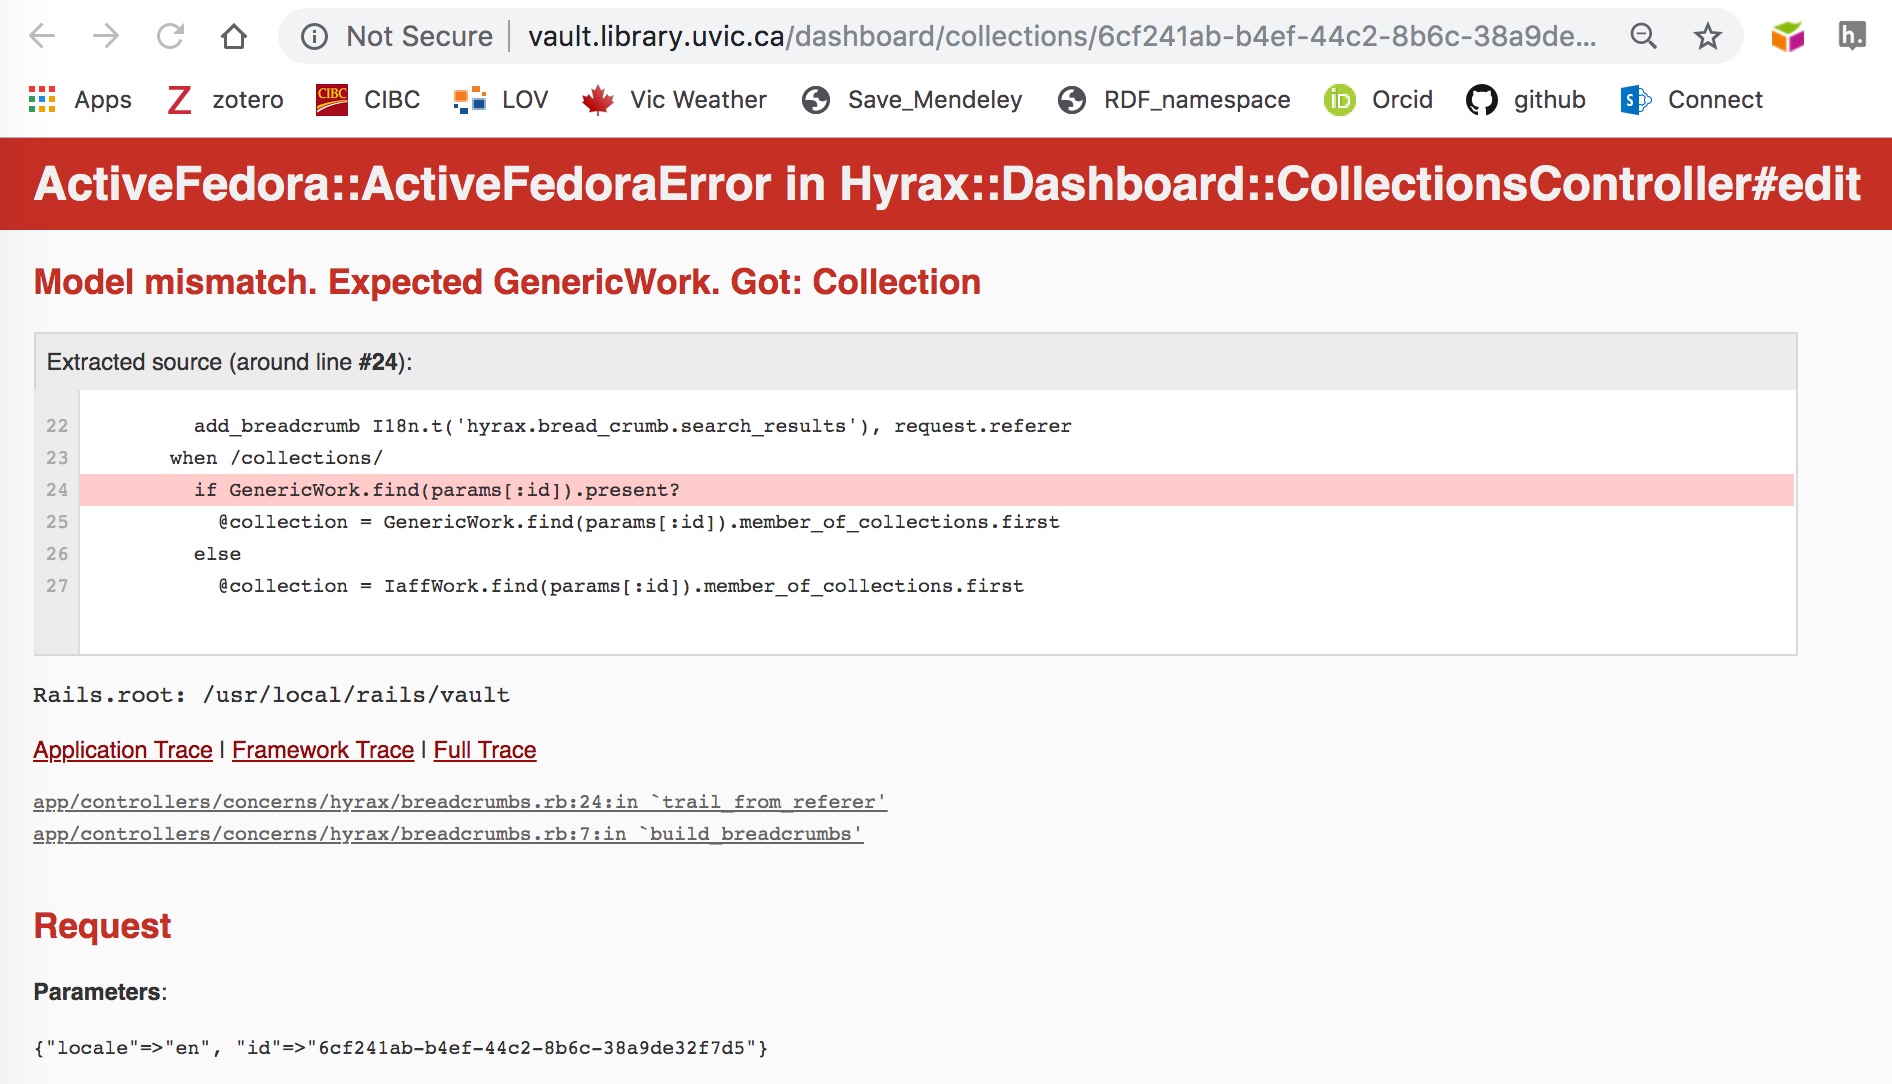
Task: Open the Hypothesis 'h.' extension icon
Action: pyautogui.click(x=1852, y=37)
